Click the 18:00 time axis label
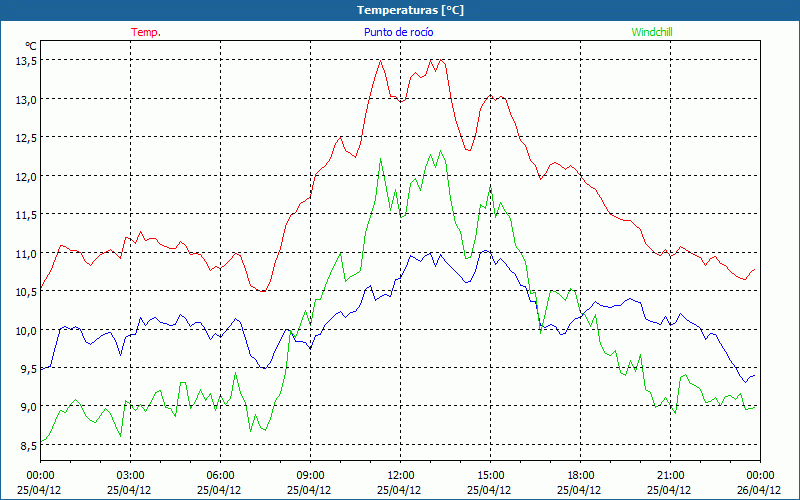The image size is (800, 500). (581, 476)
